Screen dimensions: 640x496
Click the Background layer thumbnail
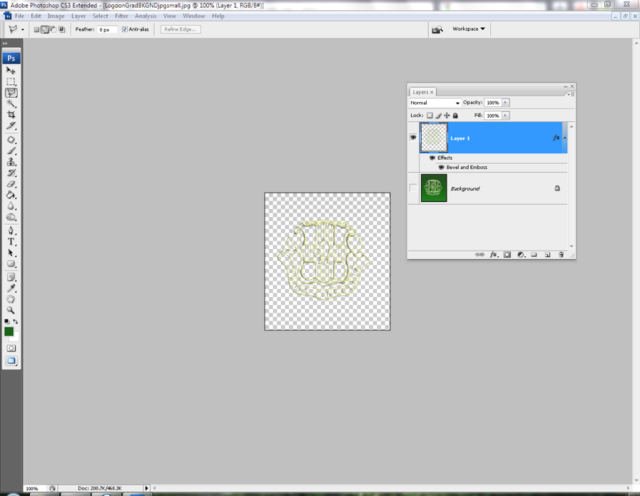(434, 188)
